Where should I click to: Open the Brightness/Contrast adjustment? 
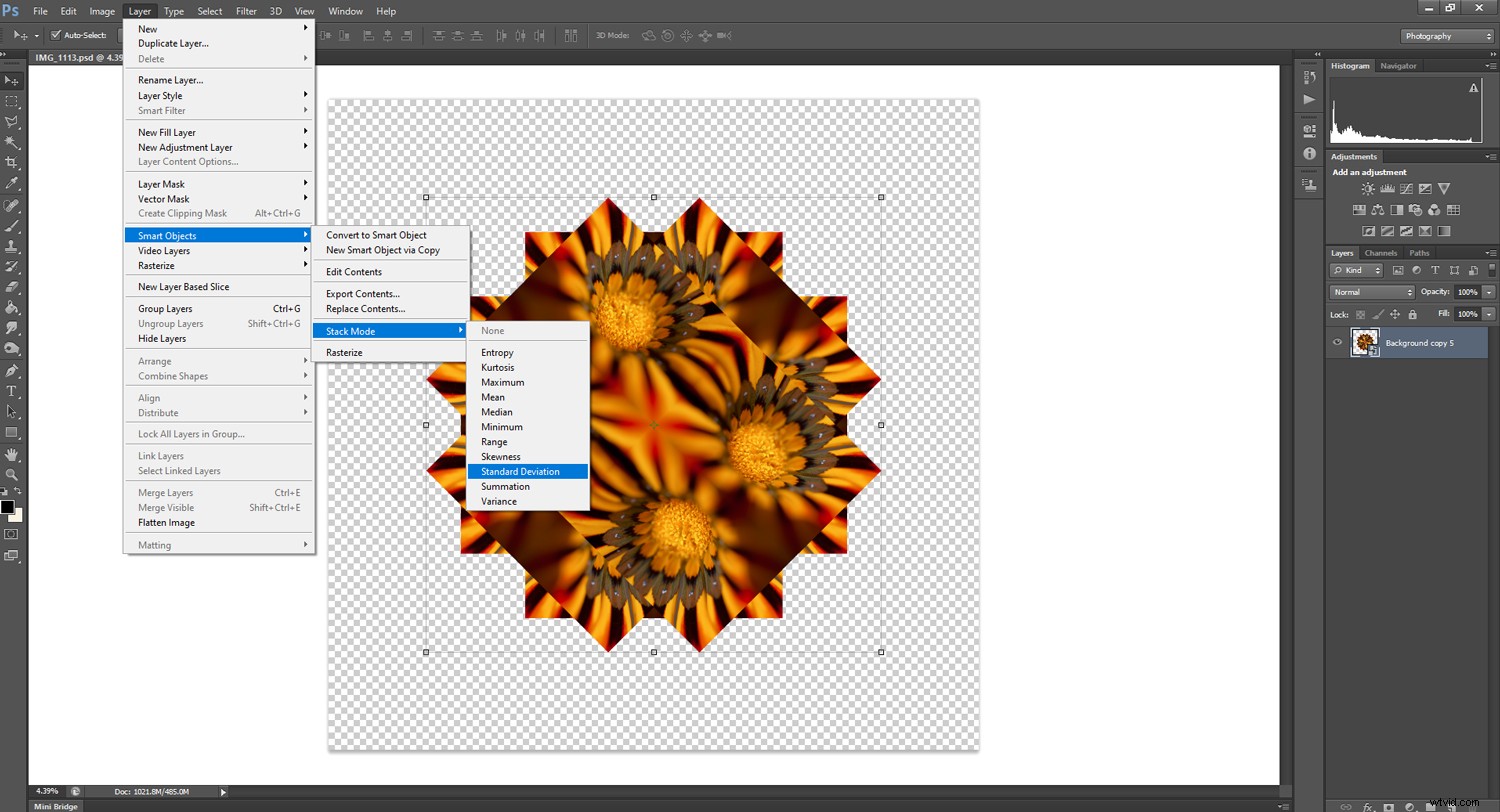(1368, 189)
